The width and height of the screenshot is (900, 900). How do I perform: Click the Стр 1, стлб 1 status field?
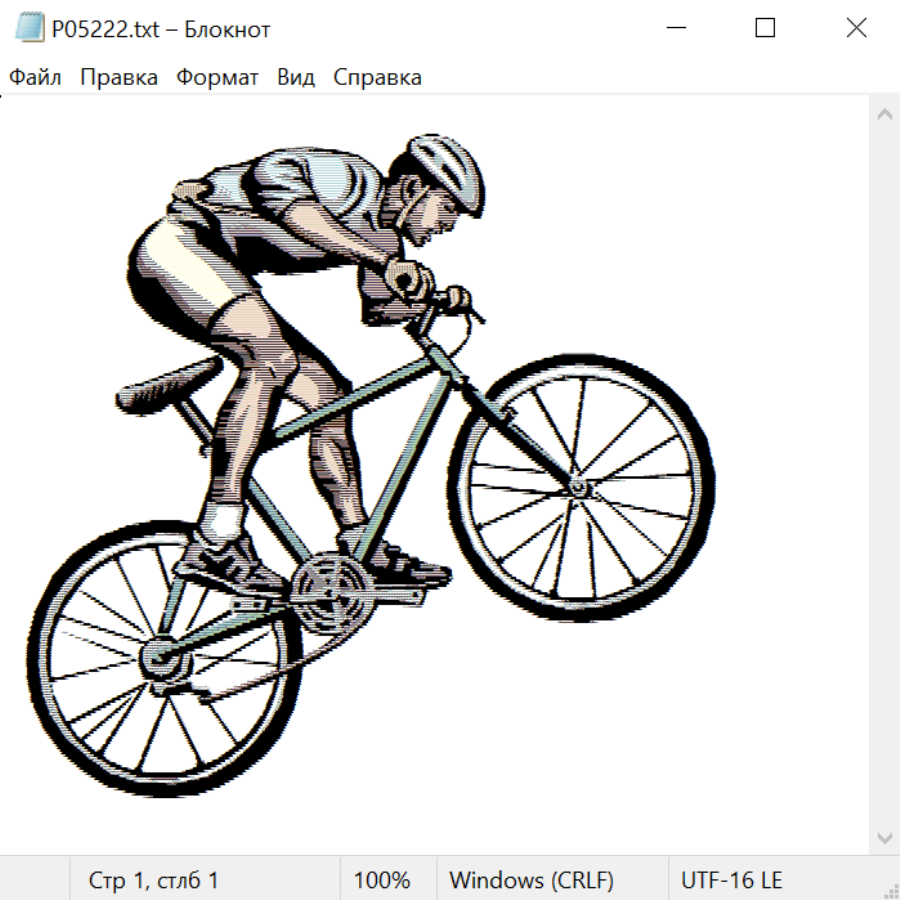(154, 881)
